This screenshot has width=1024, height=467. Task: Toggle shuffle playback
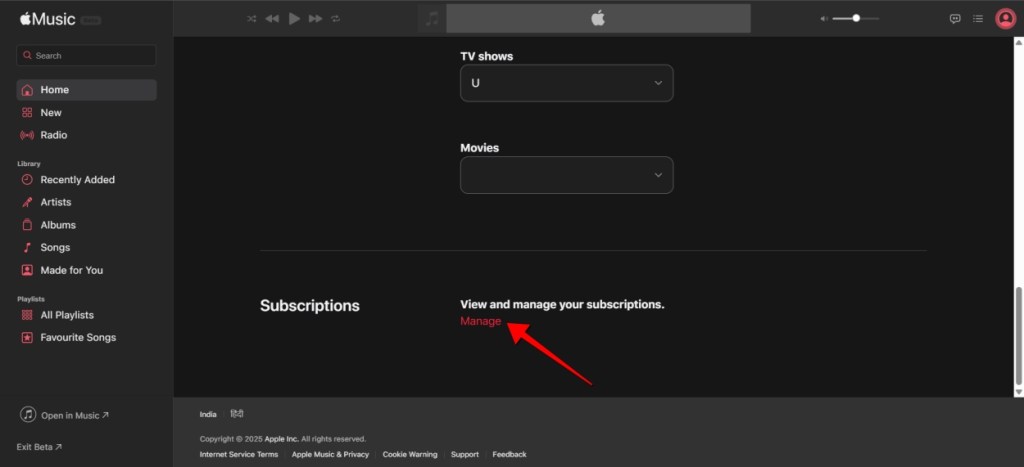tap(251, 19)
